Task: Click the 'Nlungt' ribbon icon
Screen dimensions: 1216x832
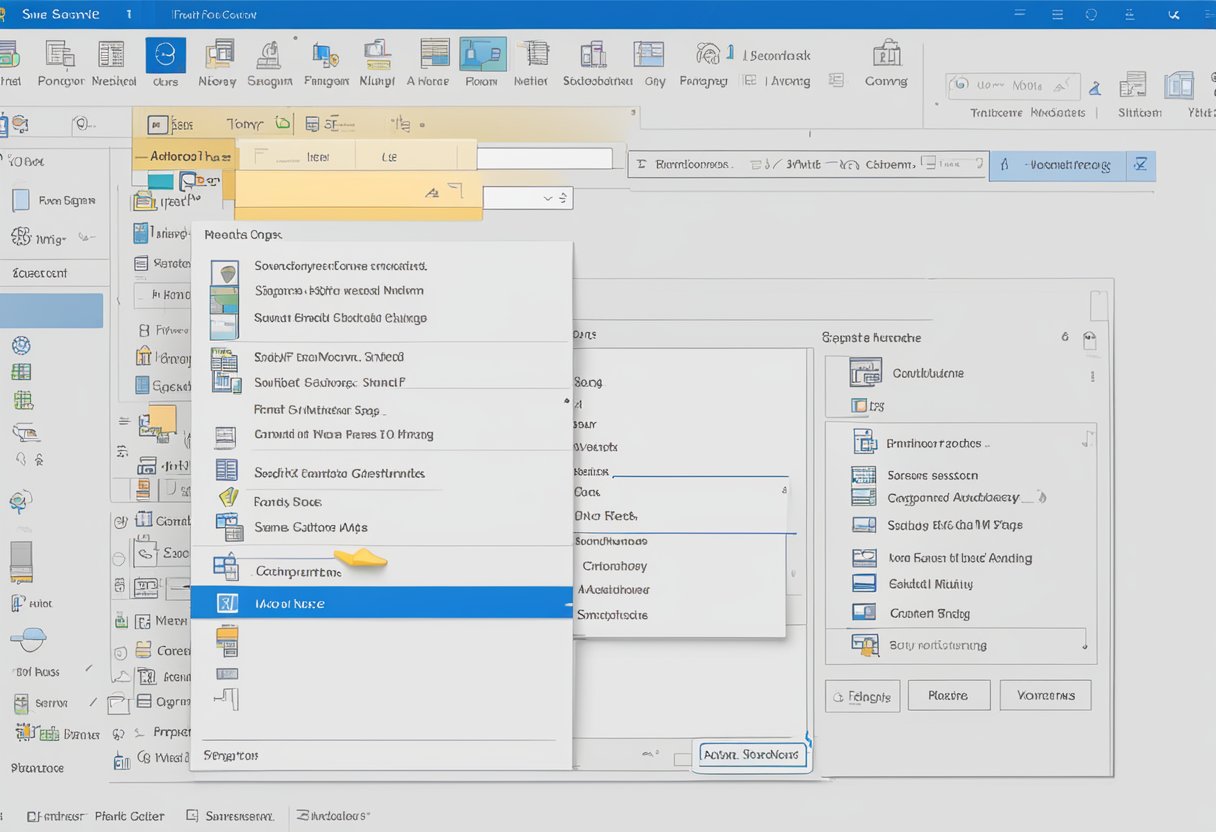Action: click(x=377, y=54)
